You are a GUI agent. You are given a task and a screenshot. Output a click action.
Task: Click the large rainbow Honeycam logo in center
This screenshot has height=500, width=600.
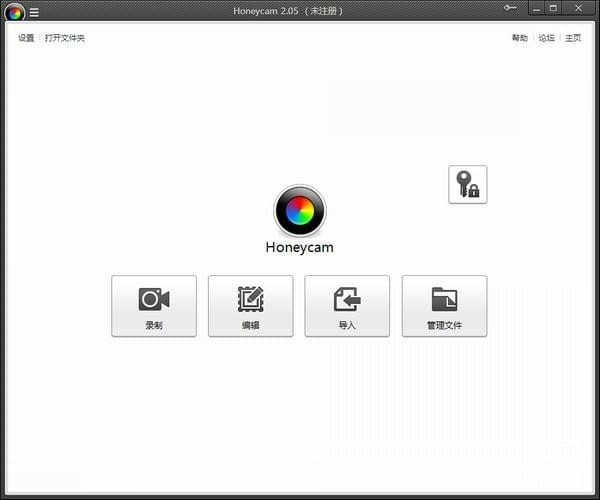[x=299, y=210]
